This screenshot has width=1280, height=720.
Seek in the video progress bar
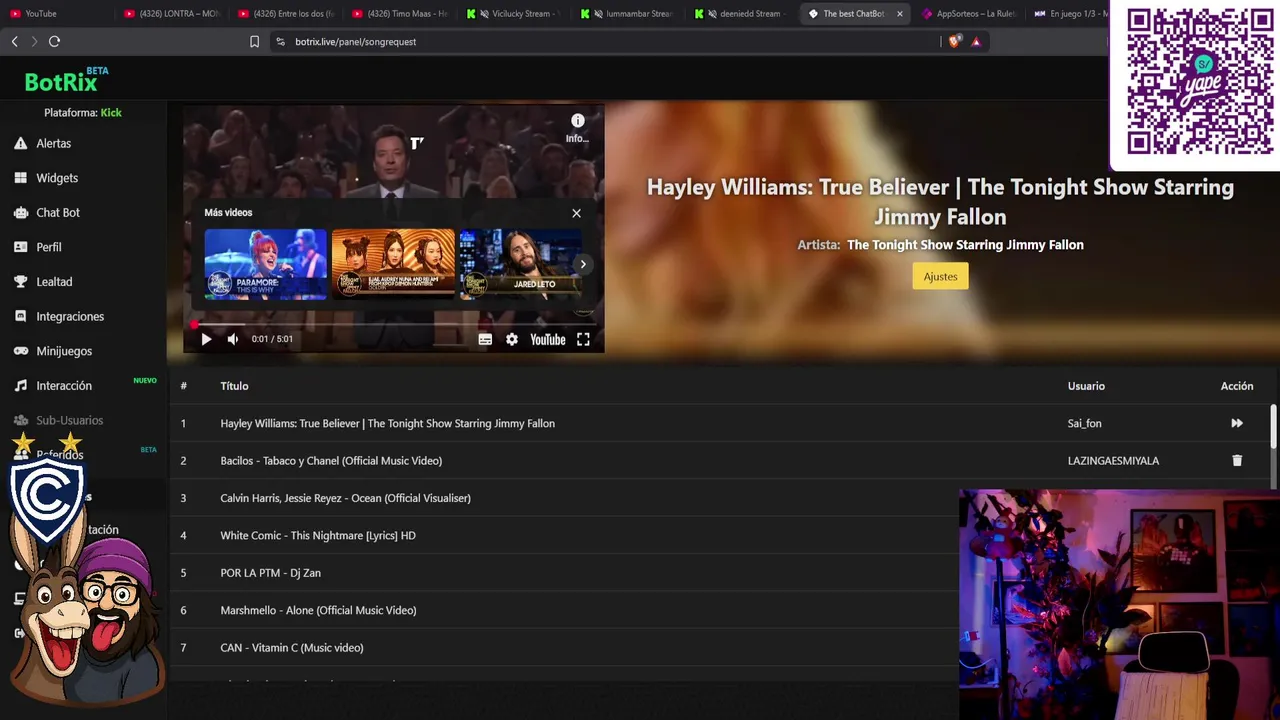(394, 324)
